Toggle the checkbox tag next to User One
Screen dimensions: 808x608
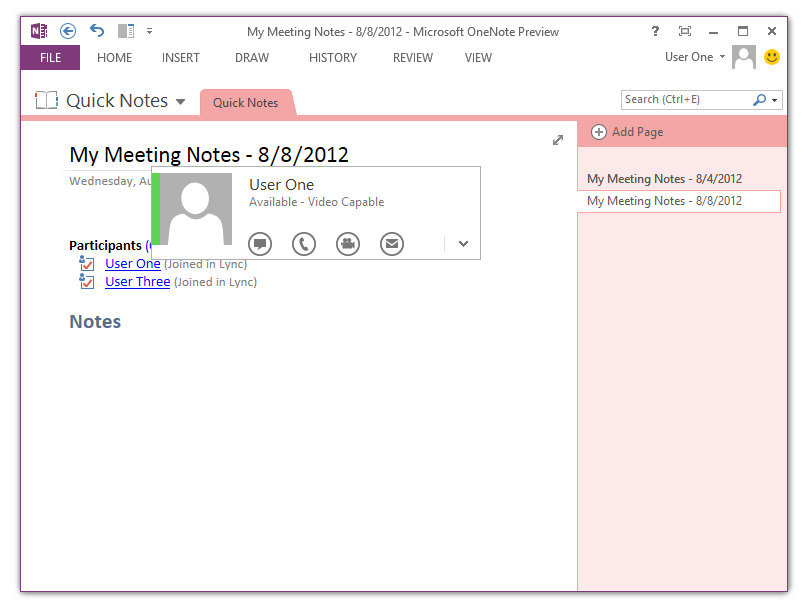point(87,263)
